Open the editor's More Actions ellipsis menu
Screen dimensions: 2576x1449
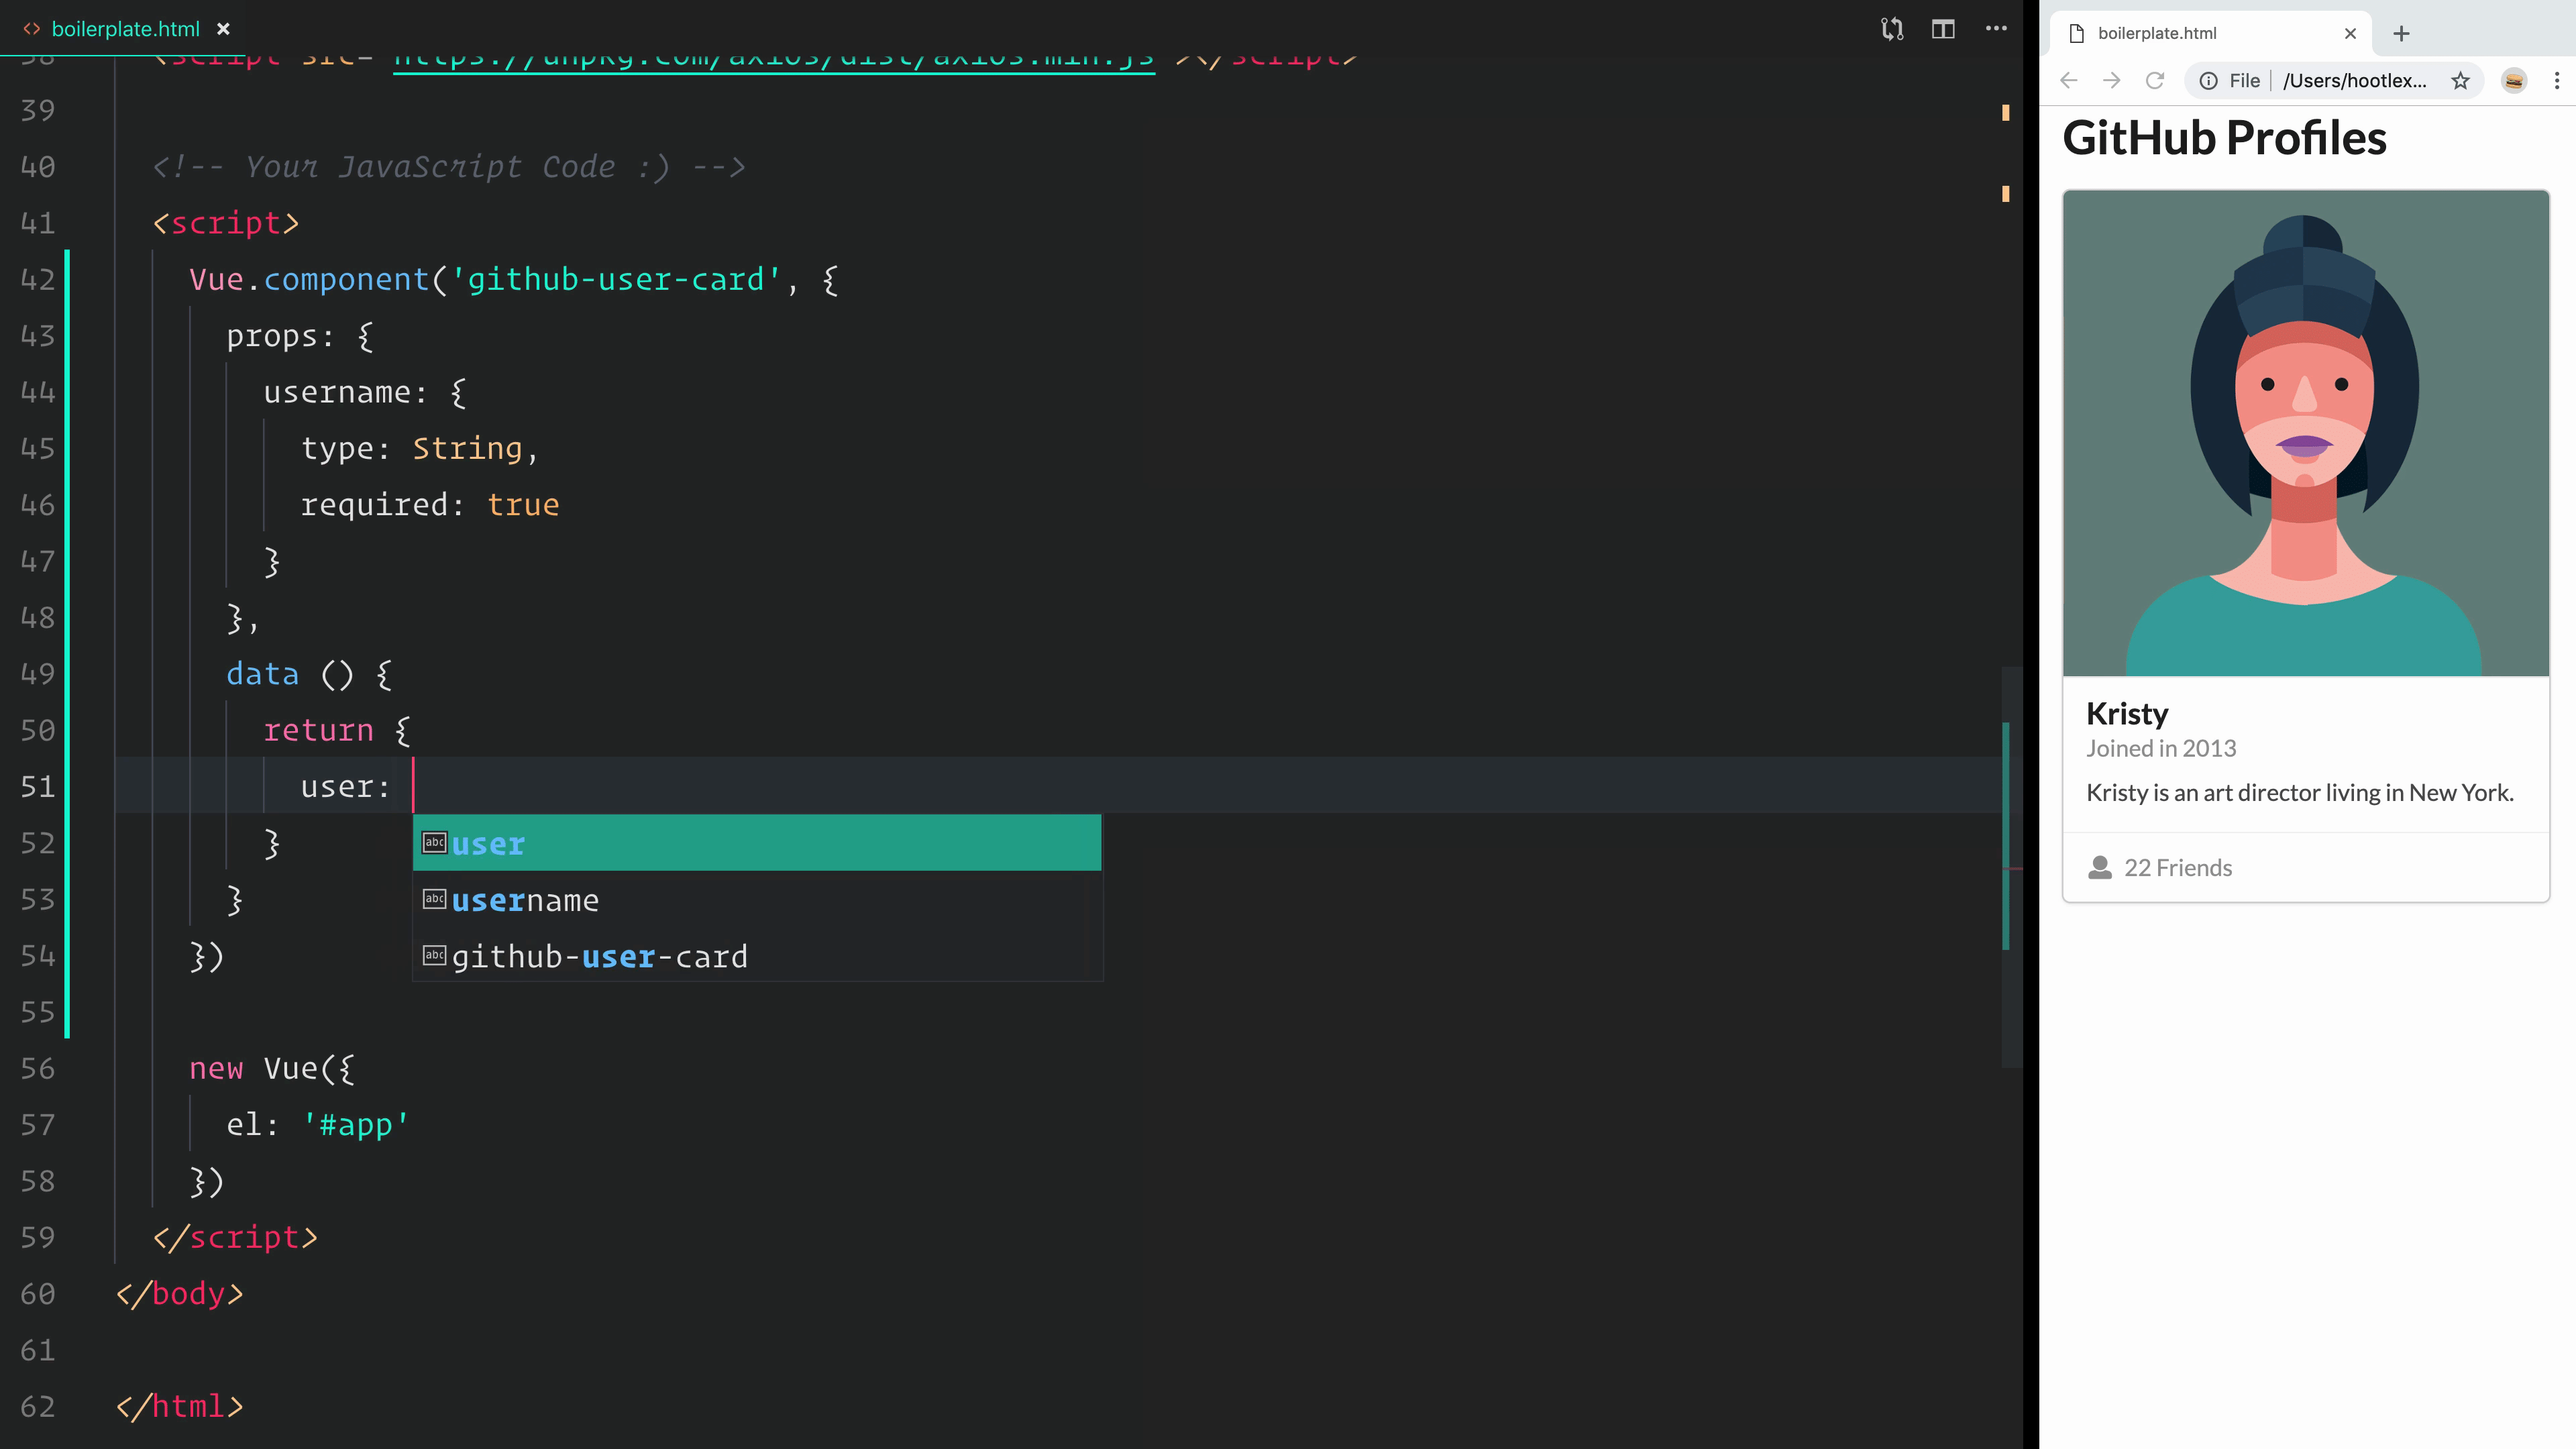pyautogui.click(x=1996, y=29)
